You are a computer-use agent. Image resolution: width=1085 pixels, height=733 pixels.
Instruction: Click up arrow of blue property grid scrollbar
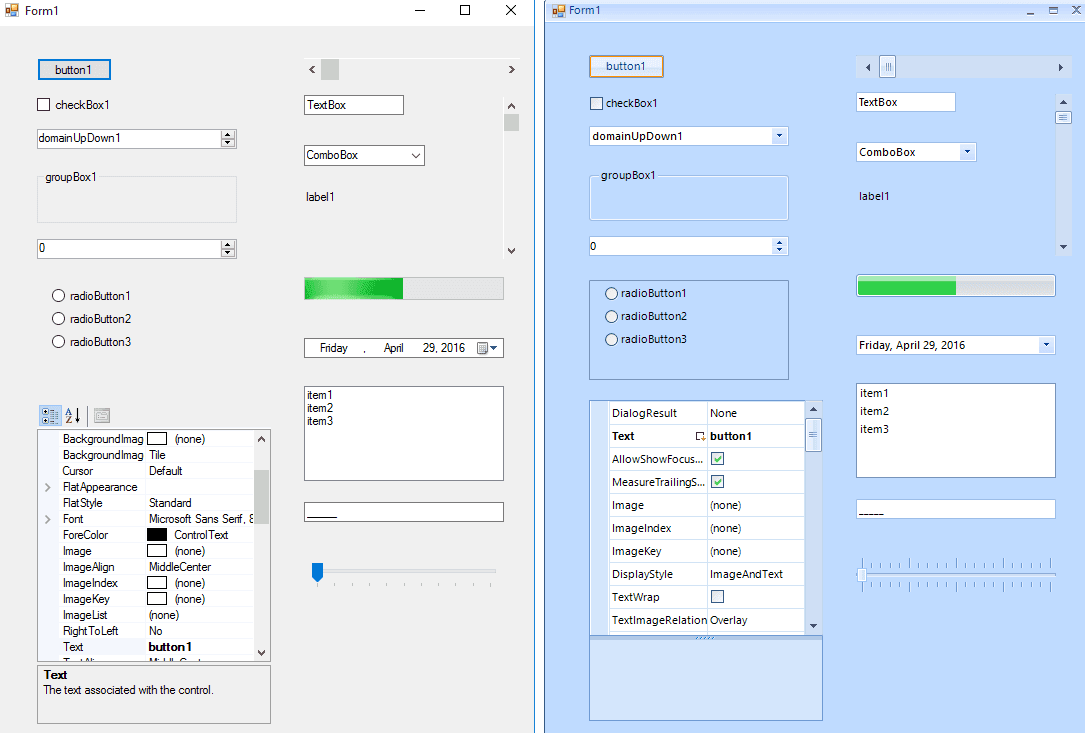point(813,409)
